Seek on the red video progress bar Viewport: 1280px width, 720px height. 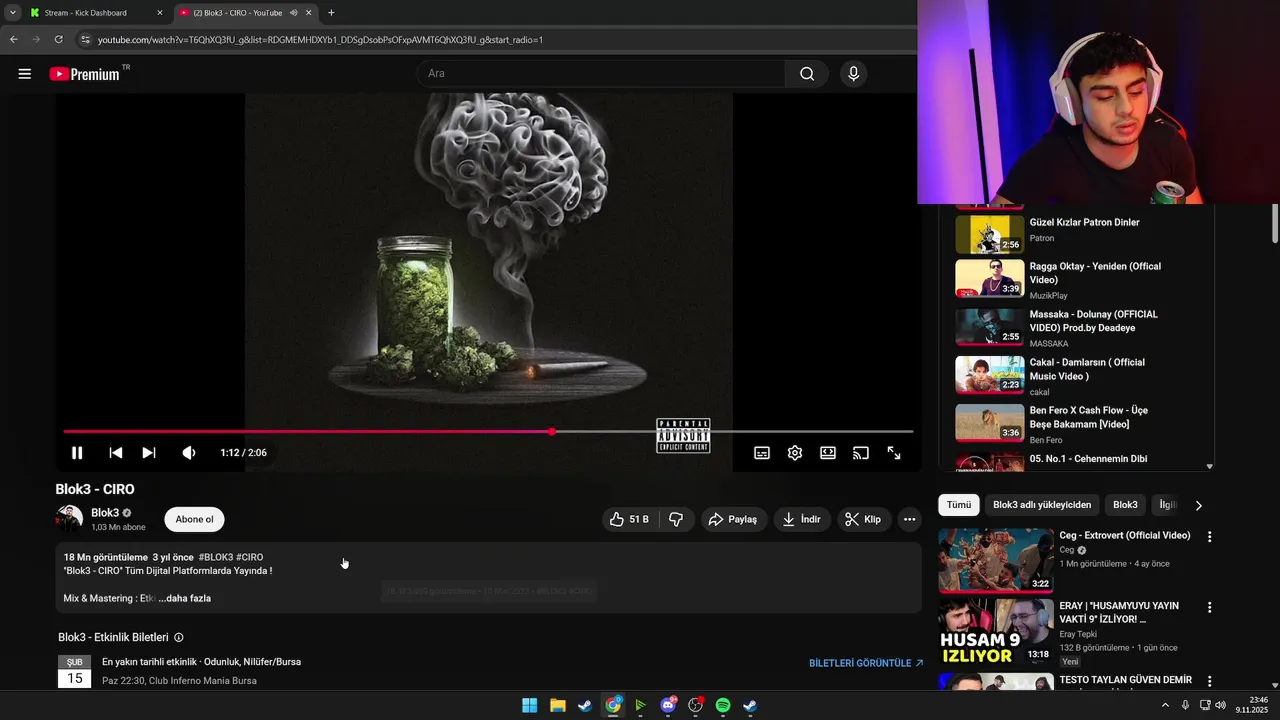pos(488,431)
